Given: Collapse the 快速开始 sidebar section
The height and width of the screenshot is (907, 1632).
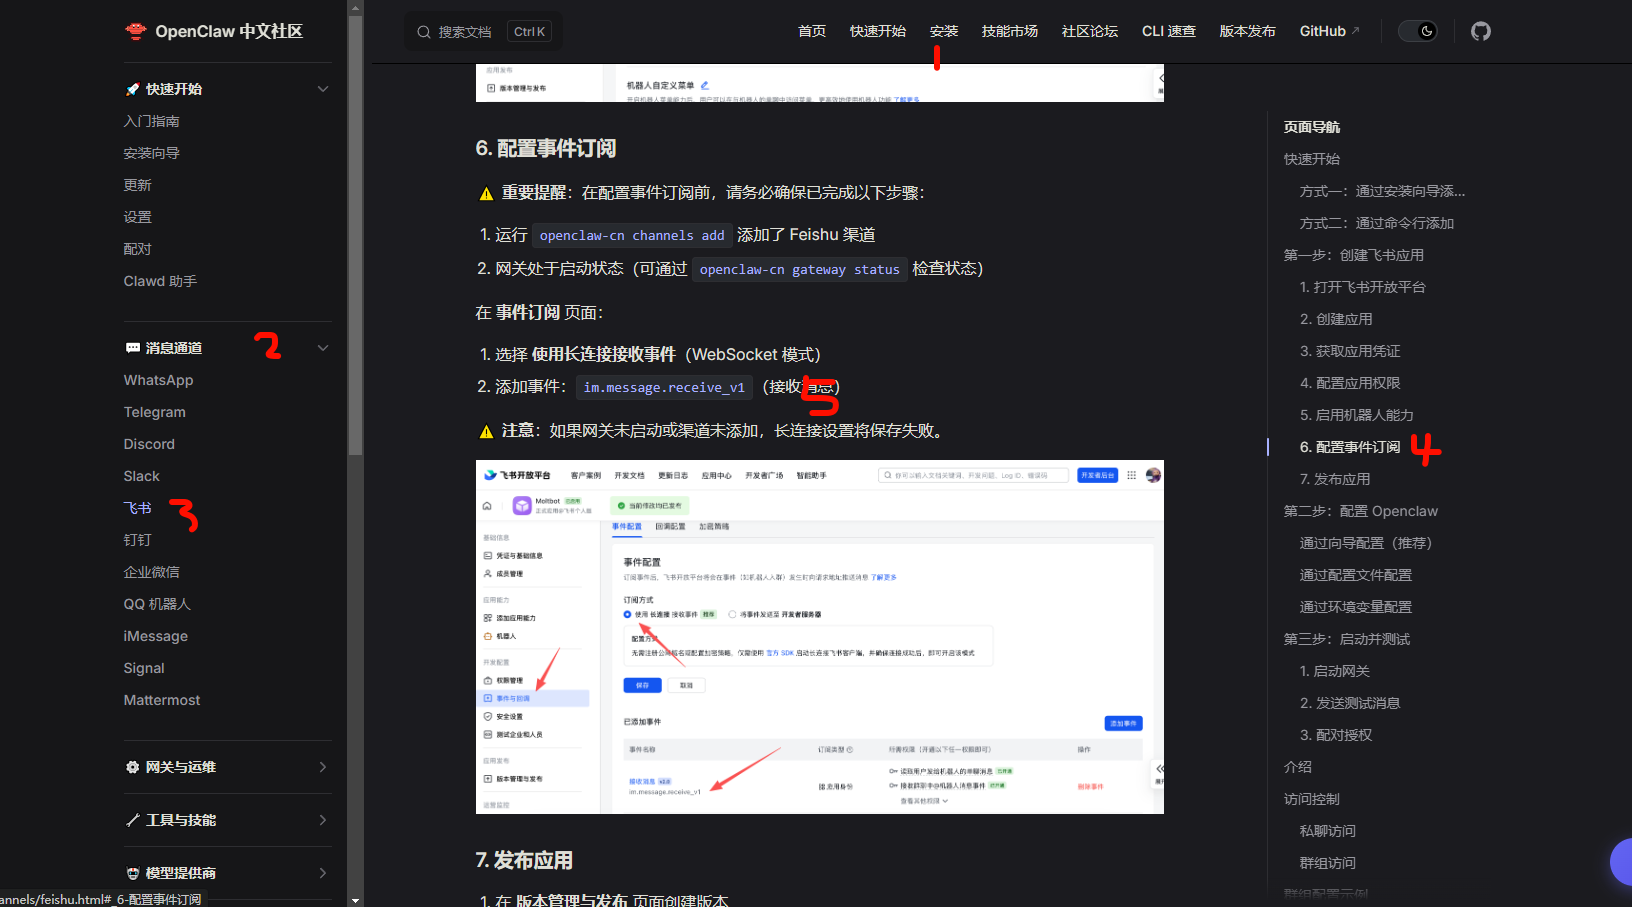Looking at the screenshot, I should (322, 88).
